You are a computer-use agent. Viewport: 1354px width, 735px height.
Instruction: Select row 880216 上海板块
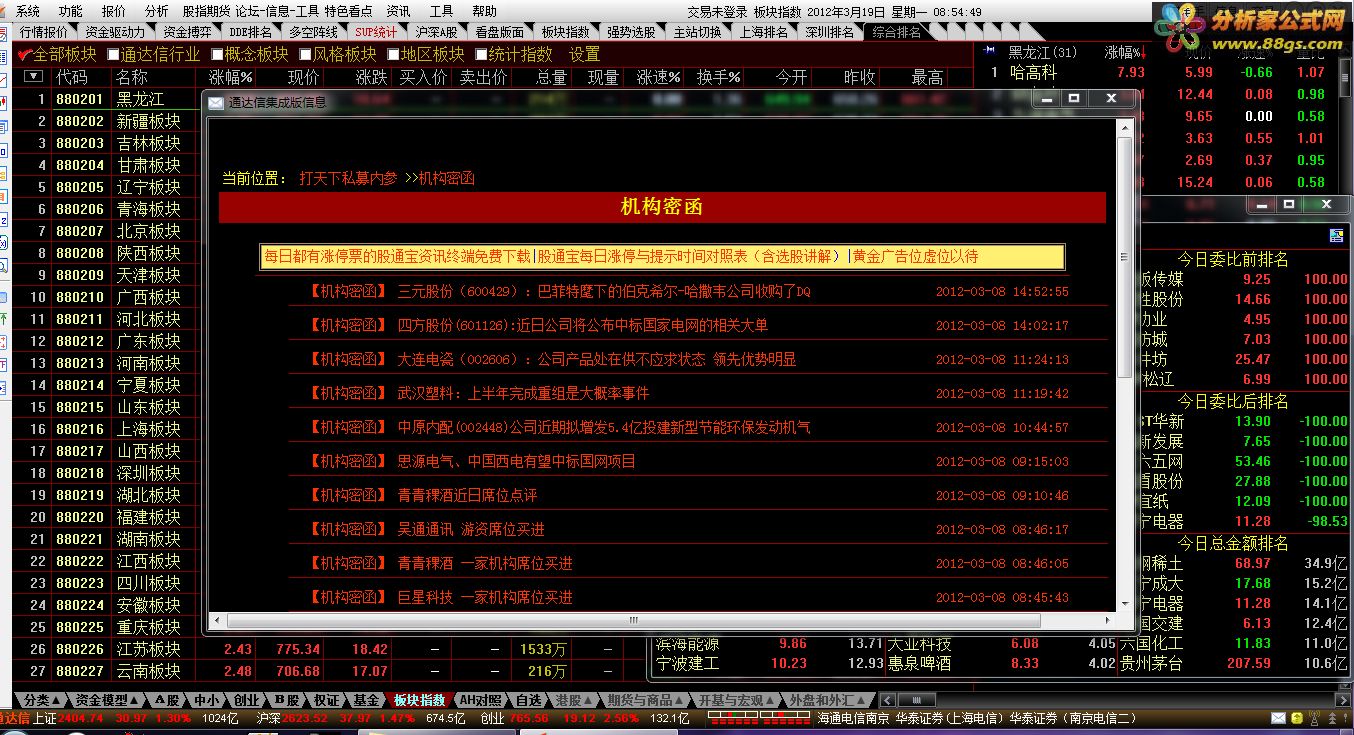click(x=105, y=429)
